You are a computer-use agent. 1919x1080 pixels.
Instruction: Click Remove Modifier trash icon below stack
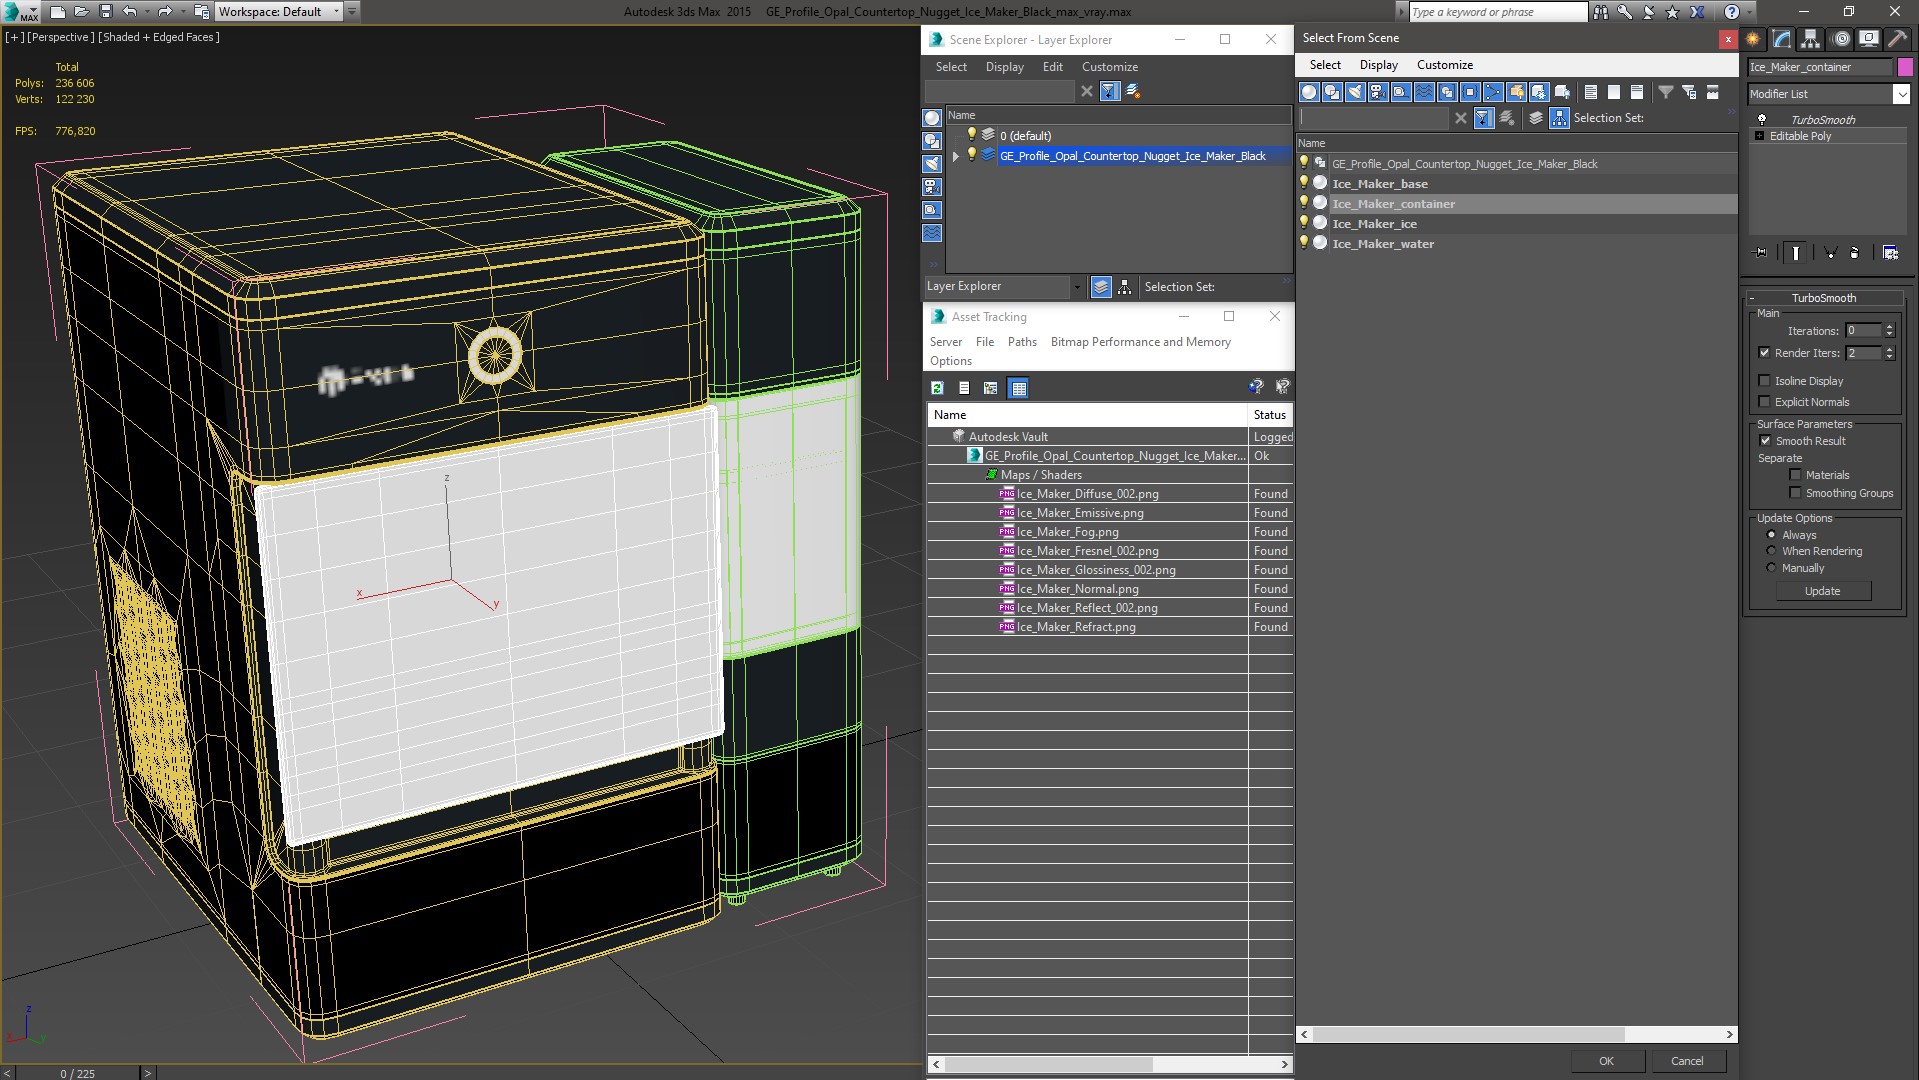point(1855,253)
